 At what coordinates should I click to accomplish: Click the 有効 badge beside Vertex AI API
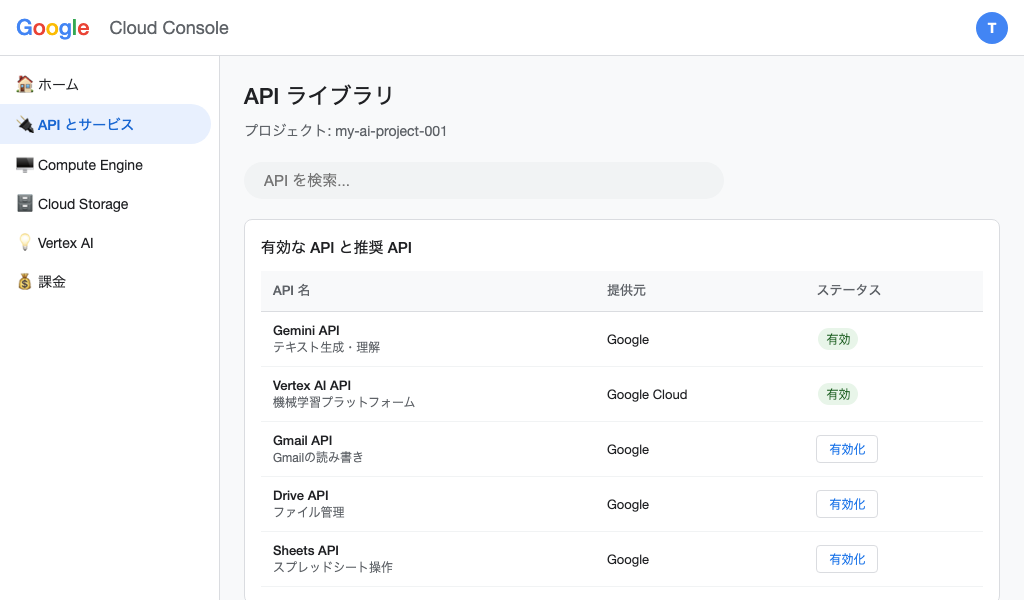click(838, 394)
